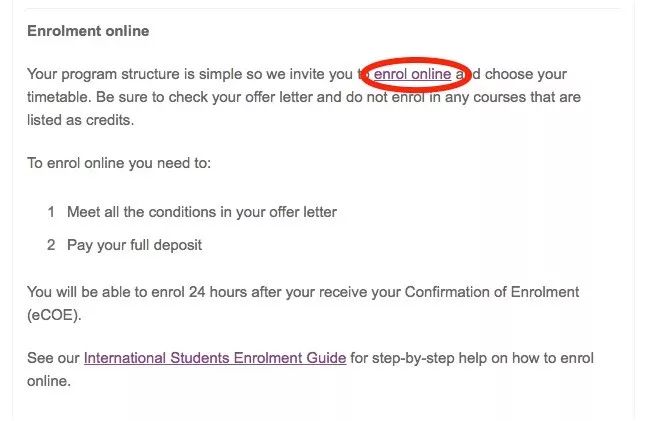Click the phrase "Confirmation of Enrolment"
The image size is (664, 421).
click(x=492, y=292)
